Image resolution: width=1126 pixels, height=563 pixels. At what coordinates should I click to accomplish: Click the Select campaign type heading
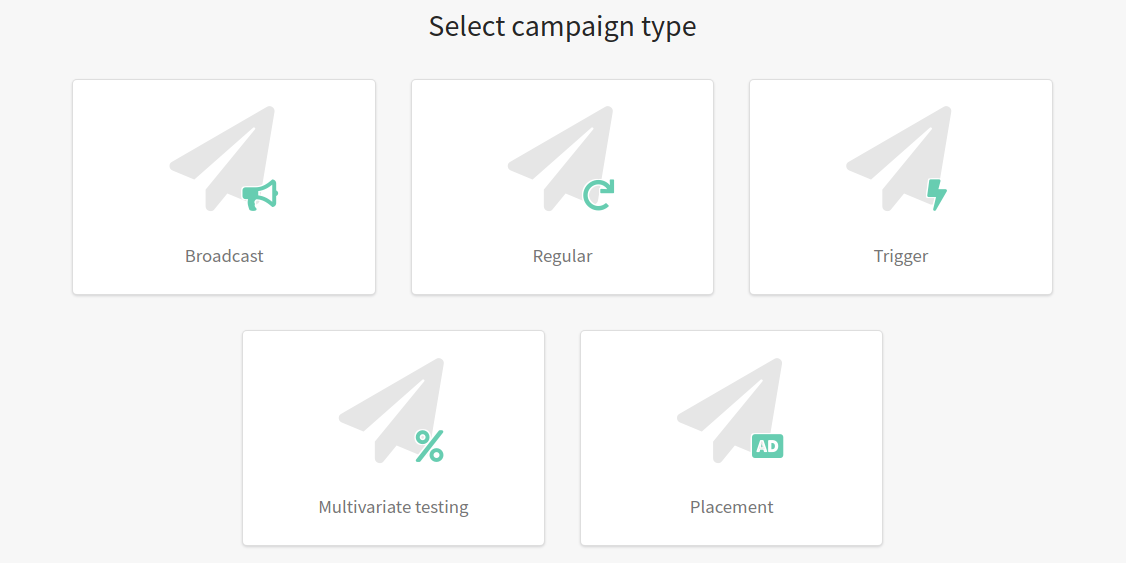coord(562,27)
